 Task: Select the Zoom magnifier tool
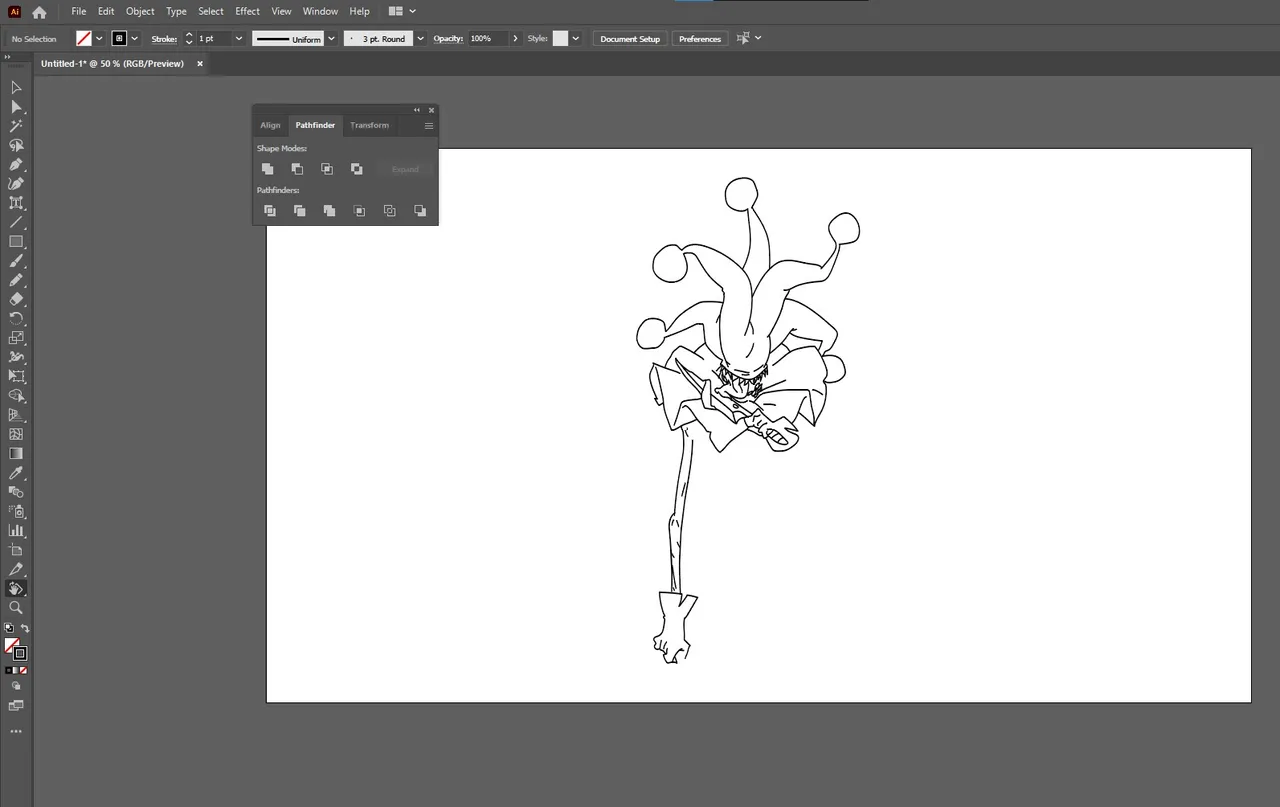[x=16, y=607]
